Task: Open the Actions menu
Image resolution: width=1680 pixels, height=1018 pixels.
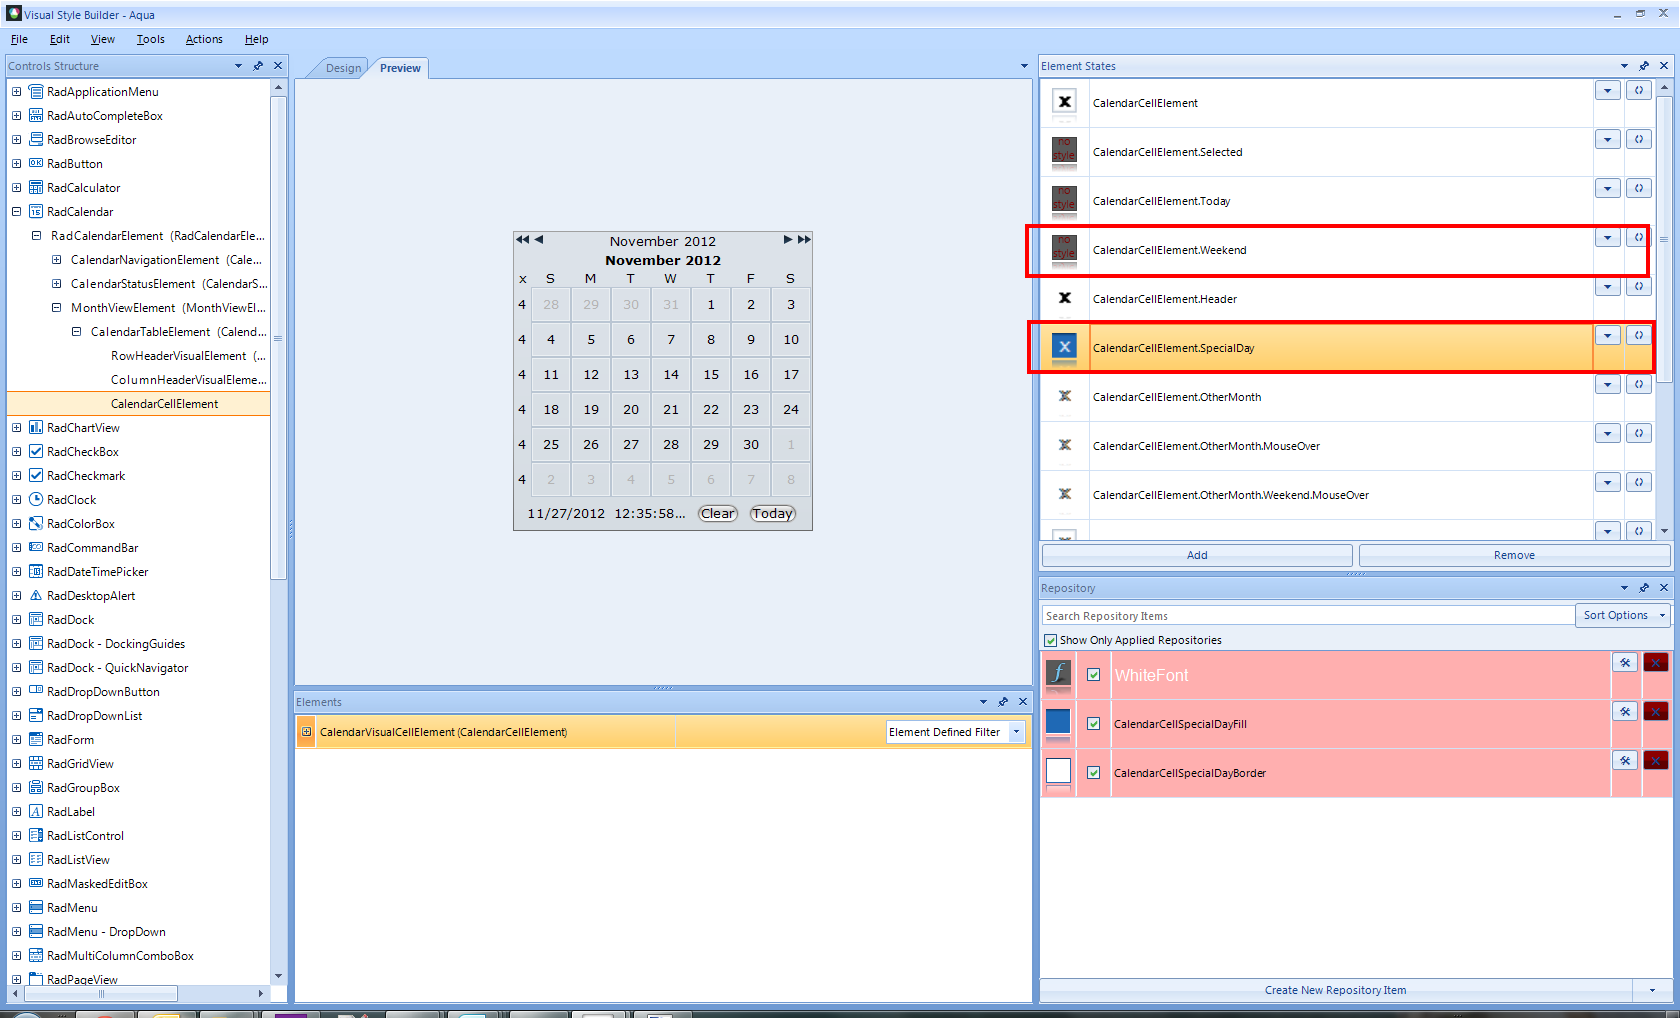Action: pyautogui.click(x=204, y=39)
